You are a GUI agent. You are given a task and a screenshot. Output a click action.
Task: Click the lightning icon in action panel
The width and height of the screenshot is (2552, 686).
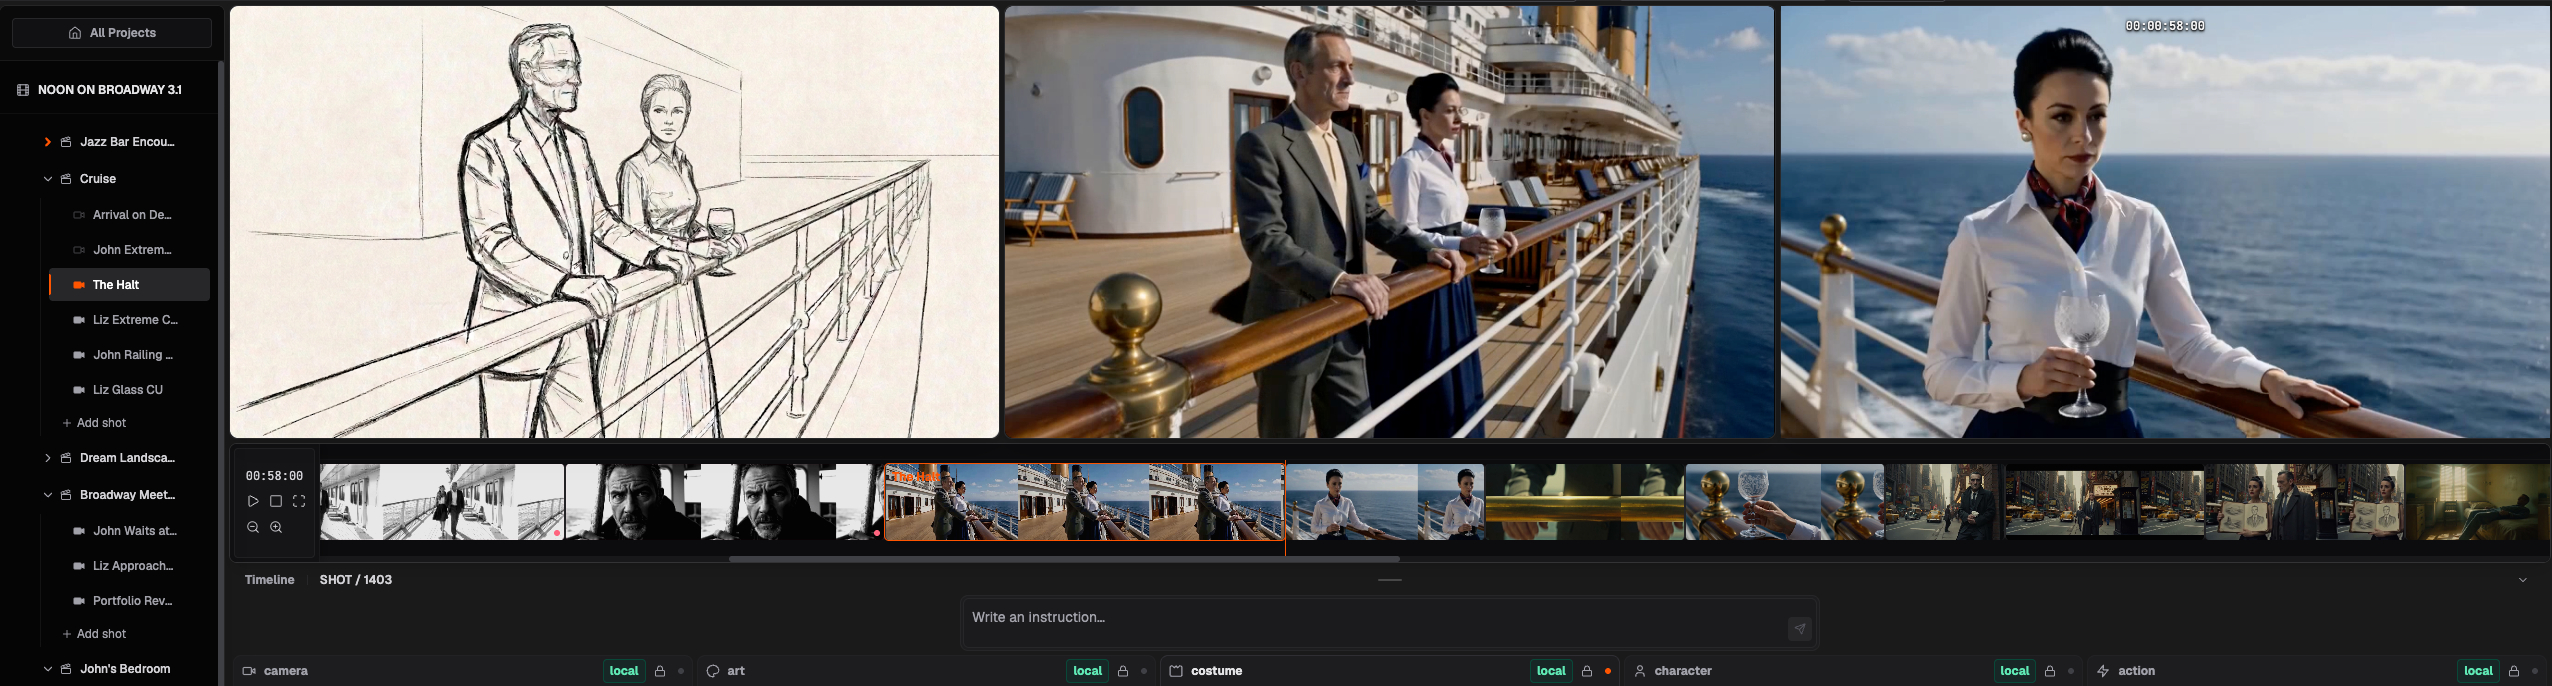[2103, 671]
